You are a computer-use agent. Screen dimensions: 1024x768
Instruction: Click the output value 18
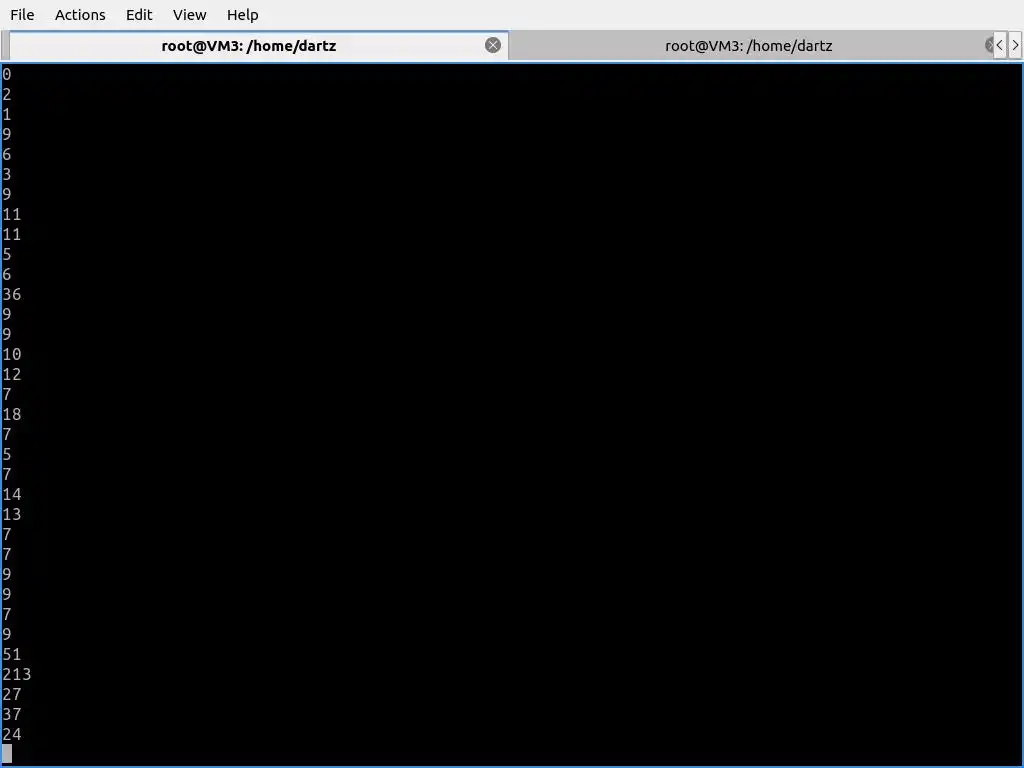tap(12, 415)
